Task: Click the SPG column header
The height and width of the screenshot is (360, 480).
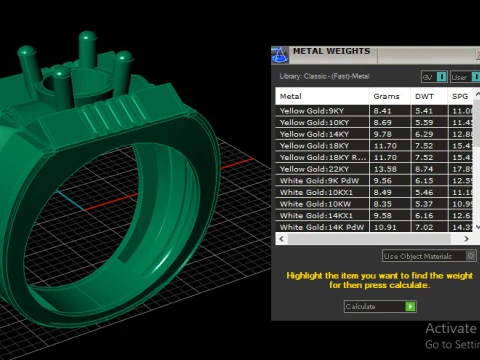Action: (461, 96)
